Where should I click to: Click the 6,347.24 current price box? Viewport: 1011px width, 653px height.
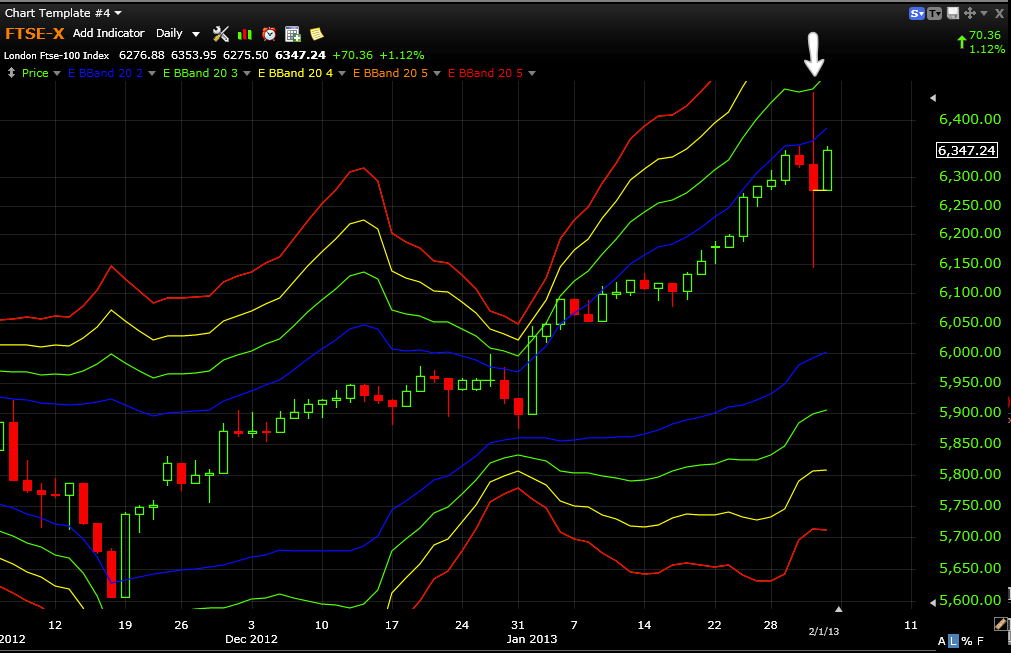click(x=967, y=150)
